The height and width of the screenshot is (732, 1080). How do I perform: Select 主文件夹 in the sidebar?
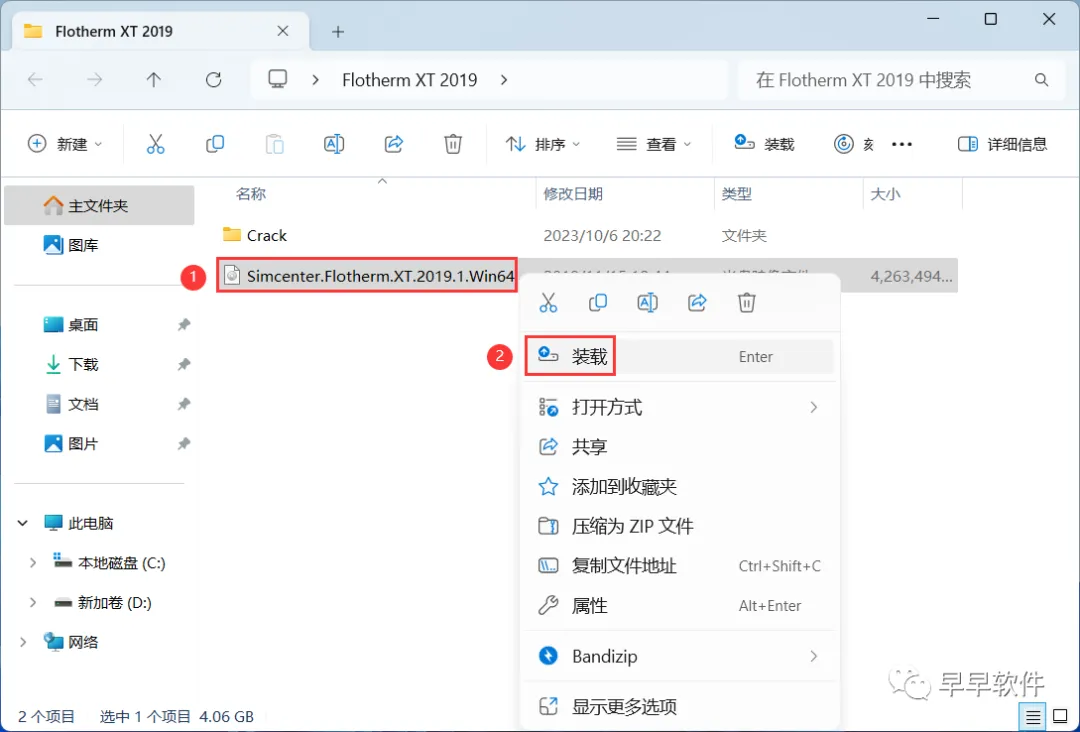(x=99, y=205)
